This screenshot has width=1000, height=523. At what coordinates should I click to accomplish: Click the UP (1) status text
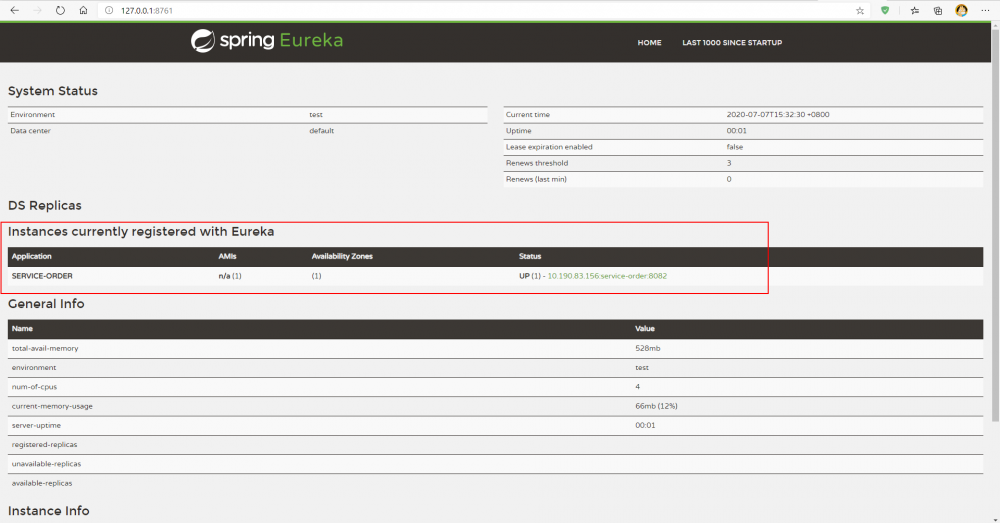point(529,276)
